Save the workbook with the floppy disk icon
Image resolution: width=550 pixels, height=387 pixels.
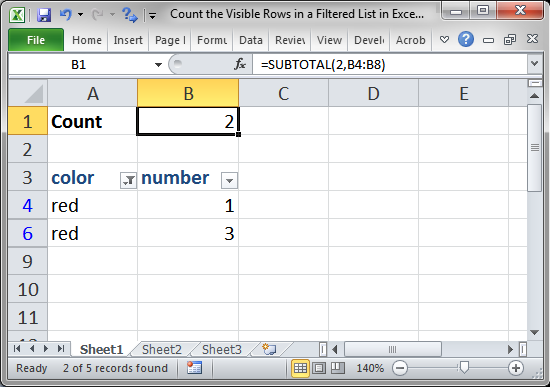pyautogui.click(x=44, y=15)
